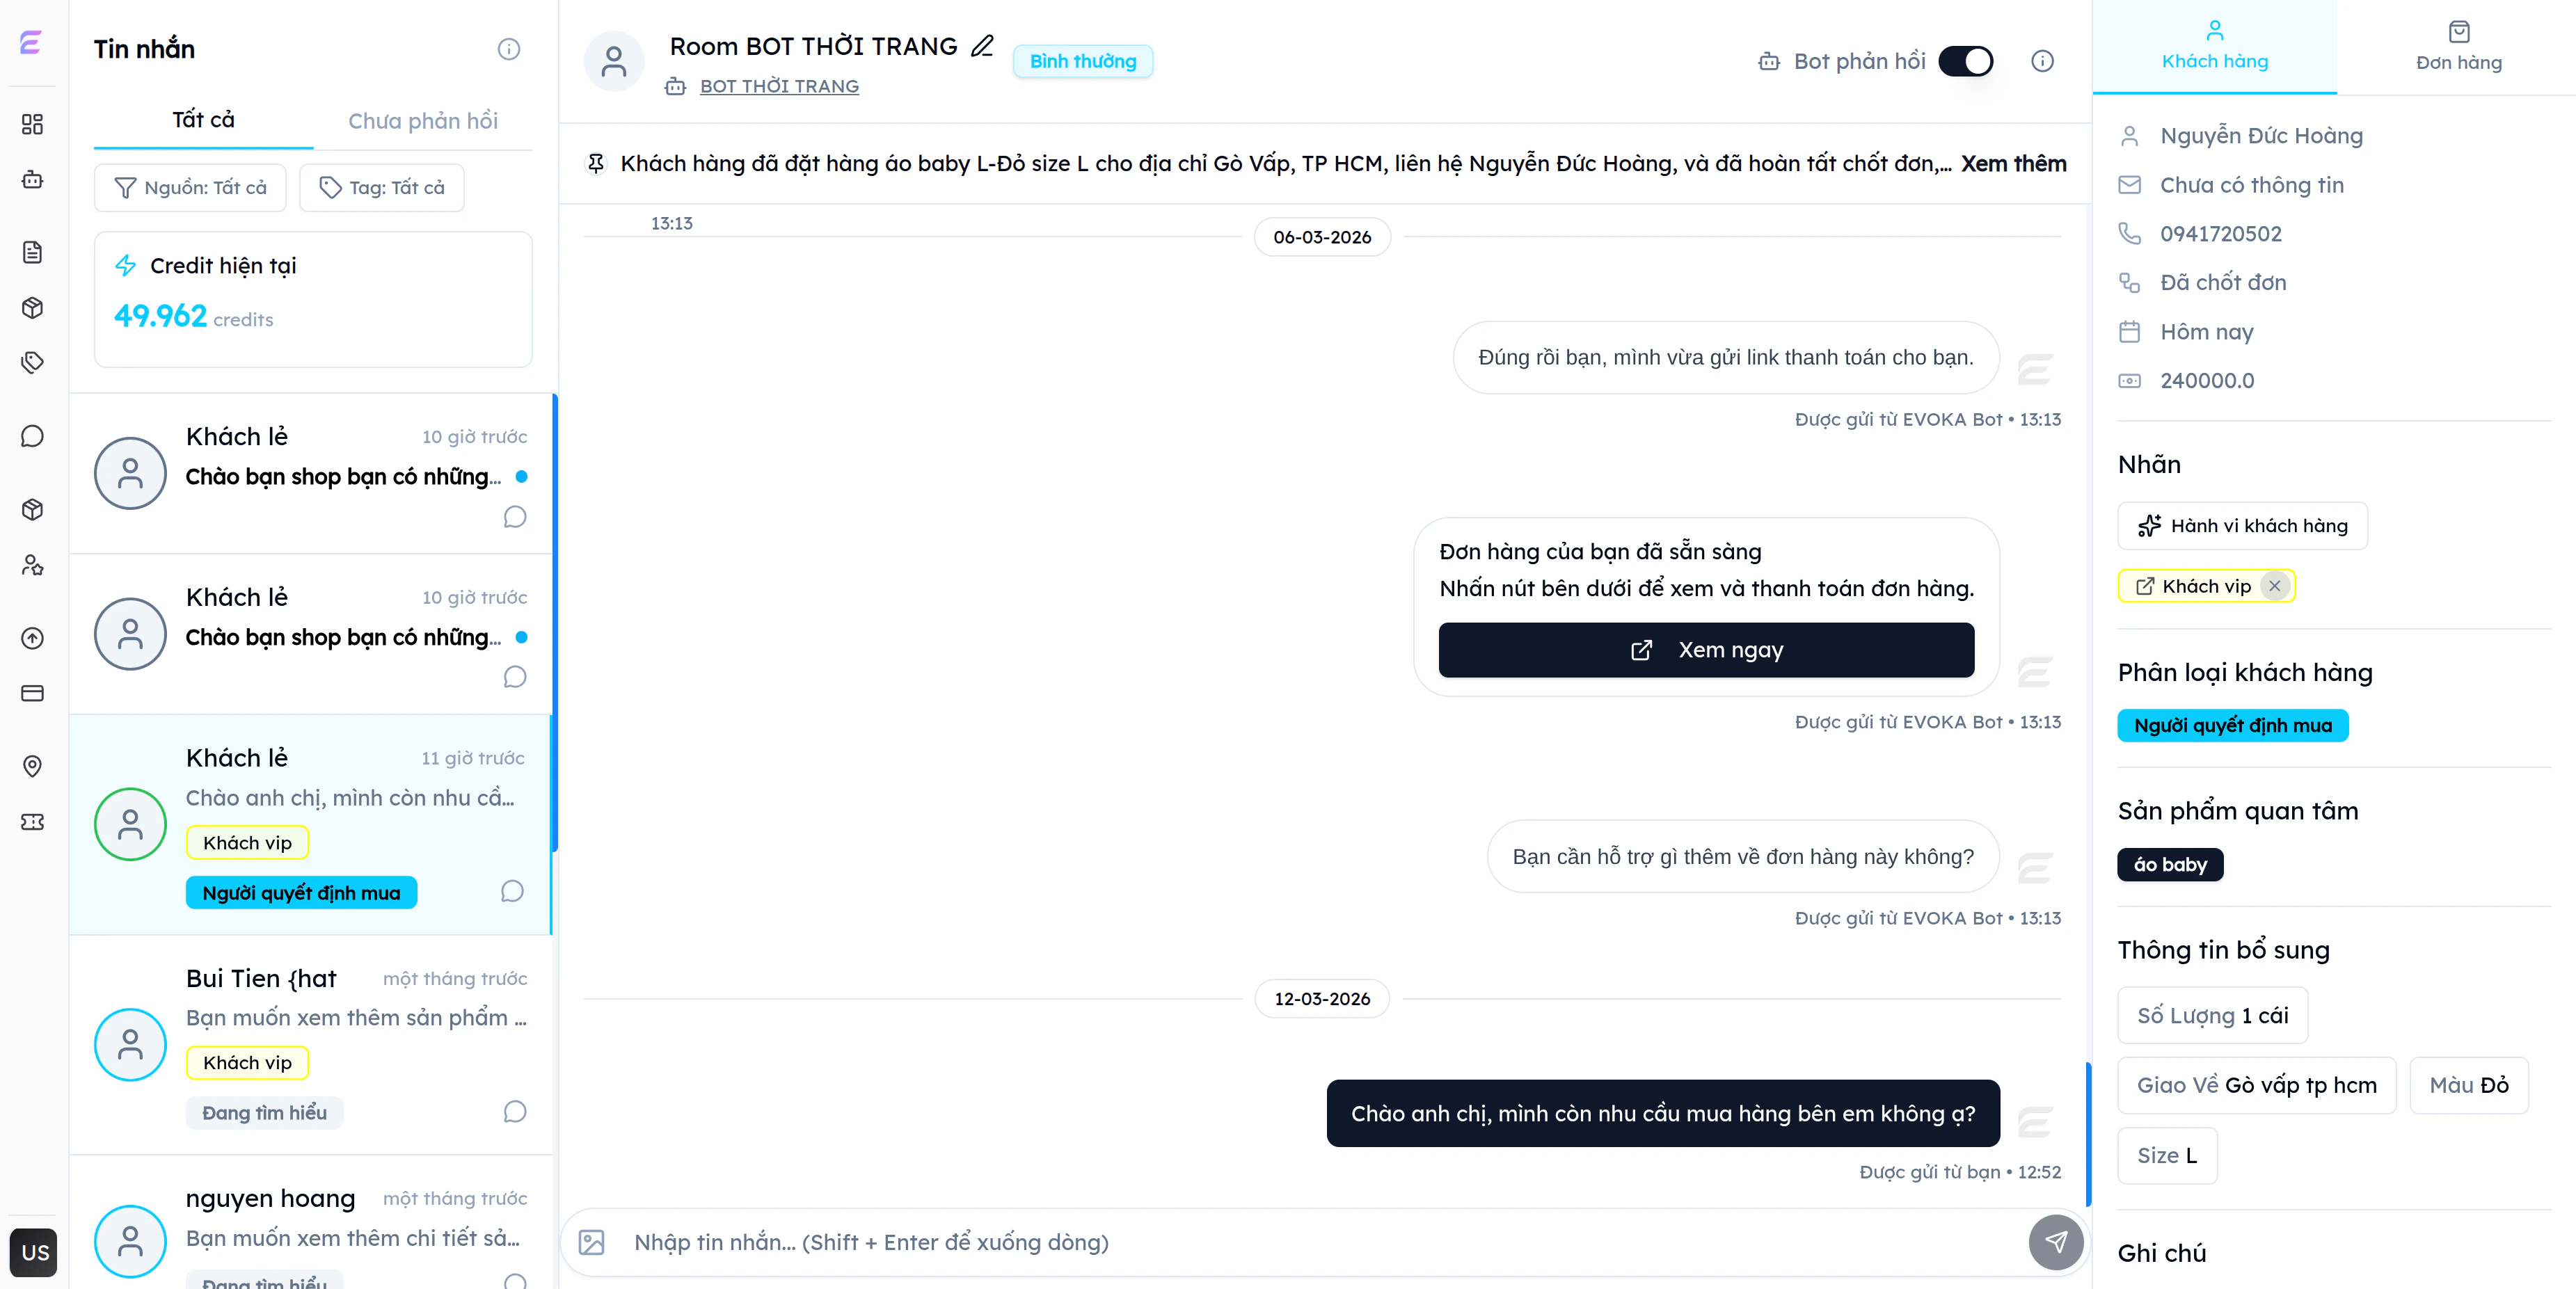
Task: Click the send message paper plane icon
Action: coord(2056,1243)
